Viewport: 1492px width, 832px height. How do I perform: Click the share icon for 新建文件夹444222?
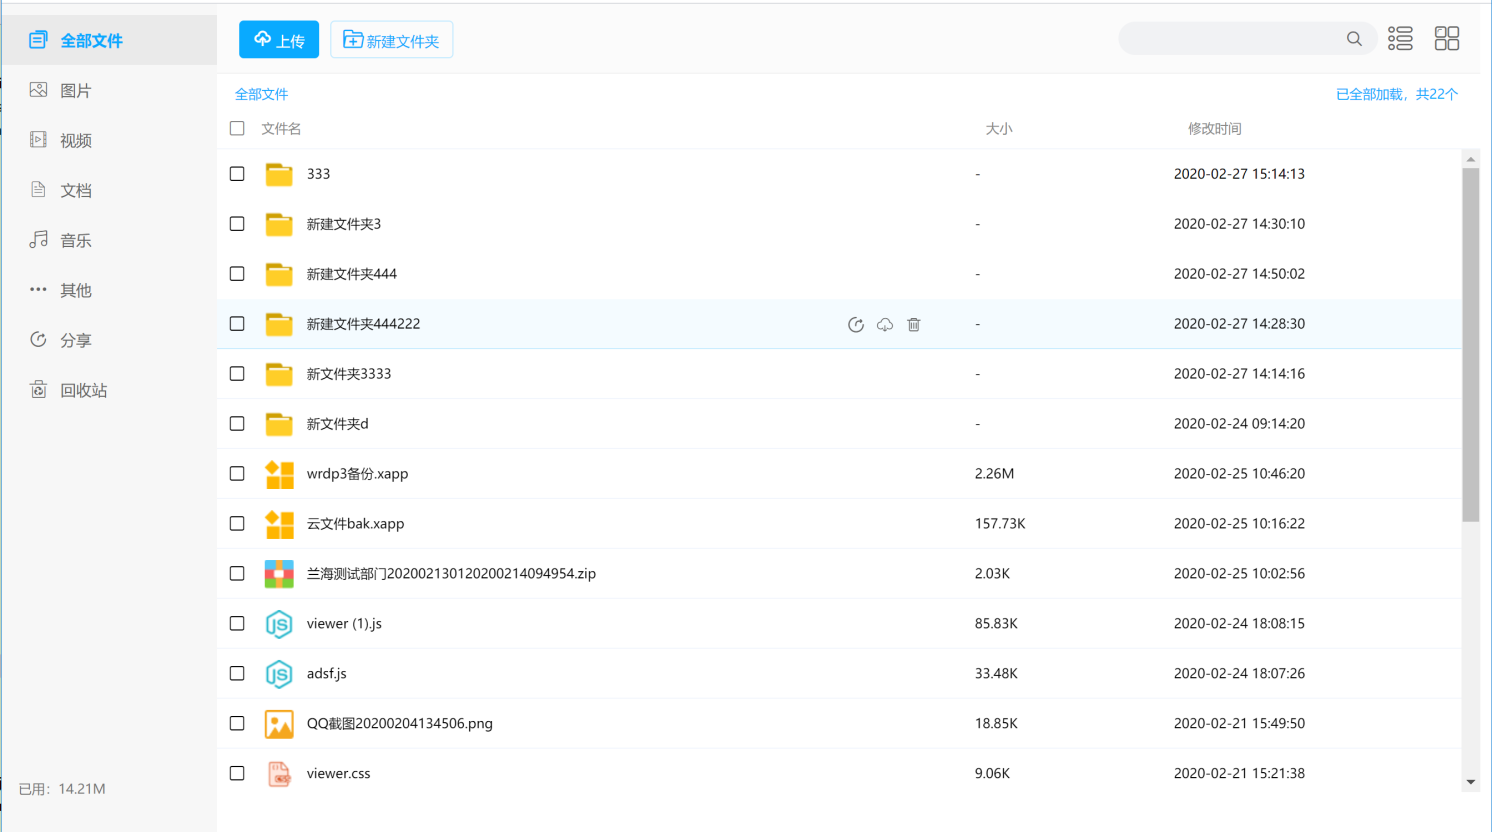pos(856,325)
